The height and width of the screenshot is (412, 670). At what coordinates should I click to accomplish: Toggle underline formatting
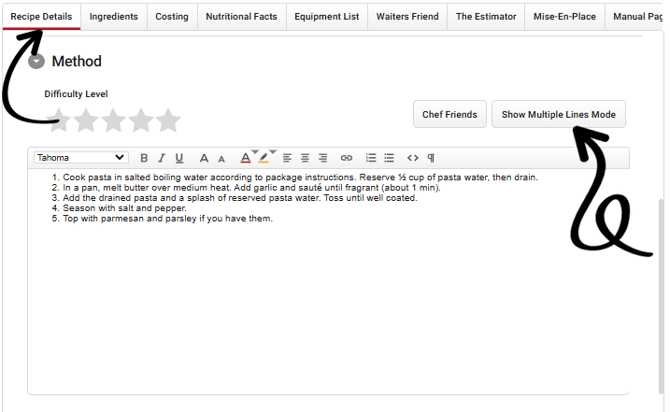coord(179,158)
